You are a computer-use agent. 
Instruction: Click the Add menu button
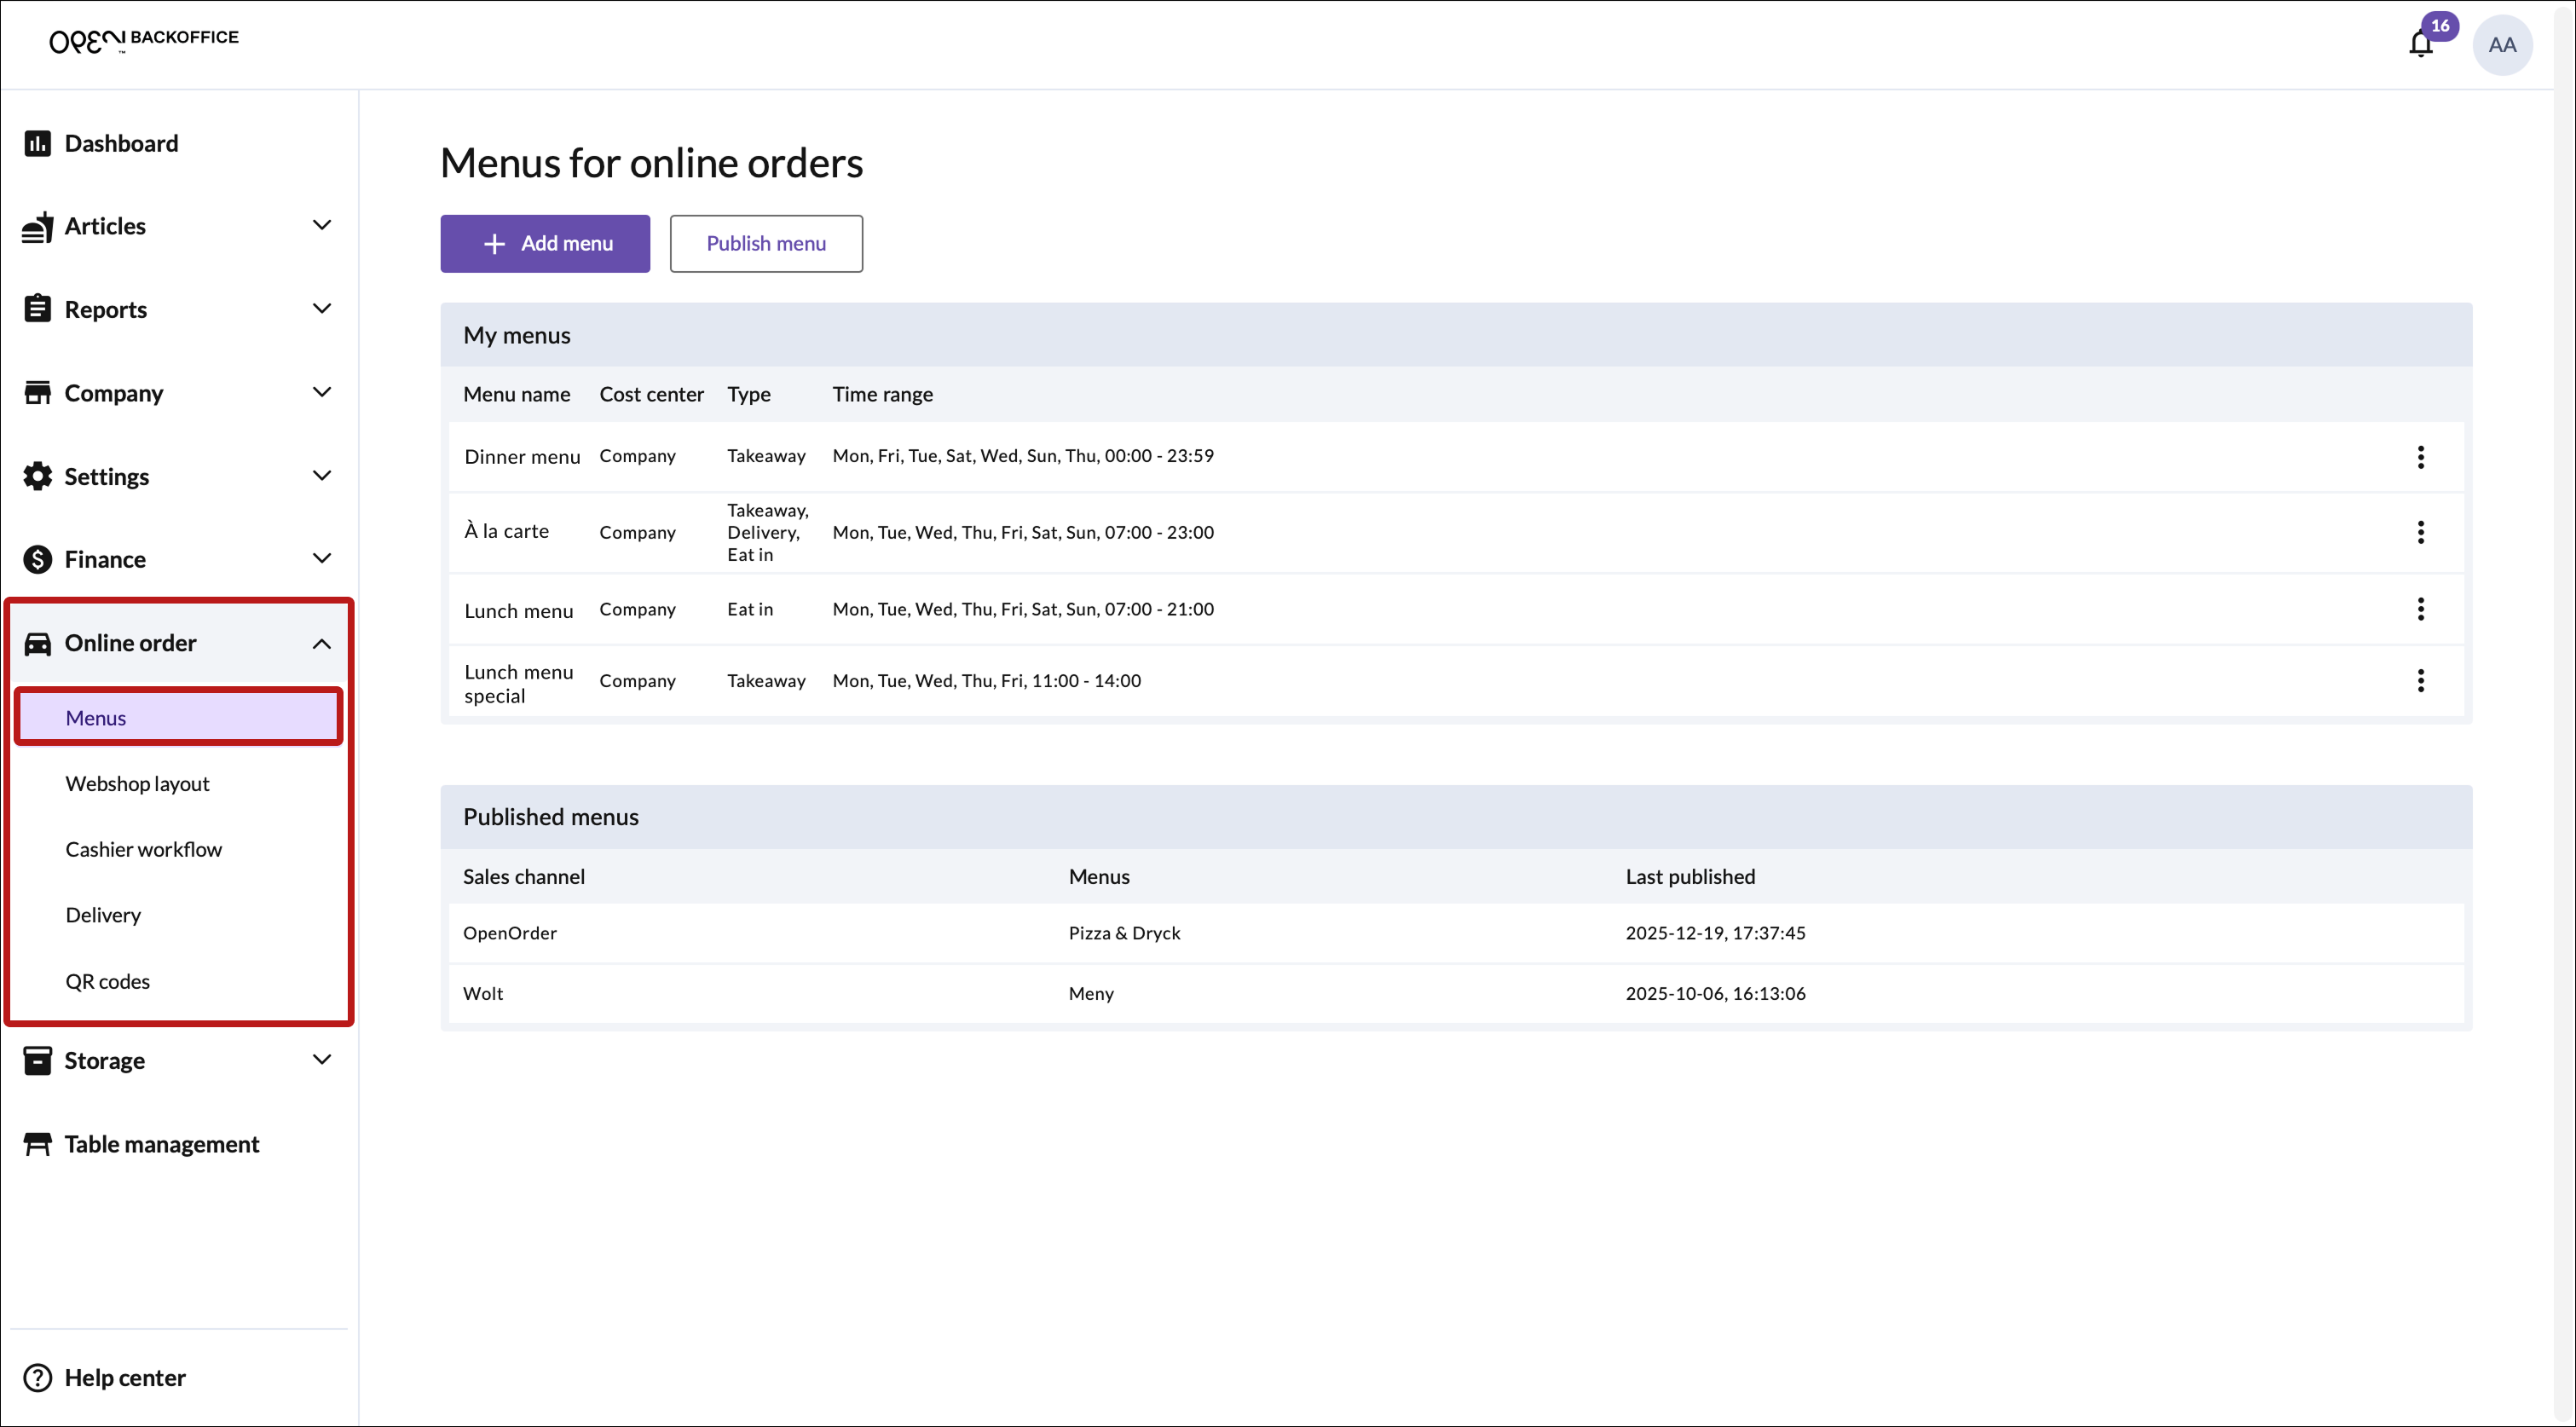click(545, 244)
